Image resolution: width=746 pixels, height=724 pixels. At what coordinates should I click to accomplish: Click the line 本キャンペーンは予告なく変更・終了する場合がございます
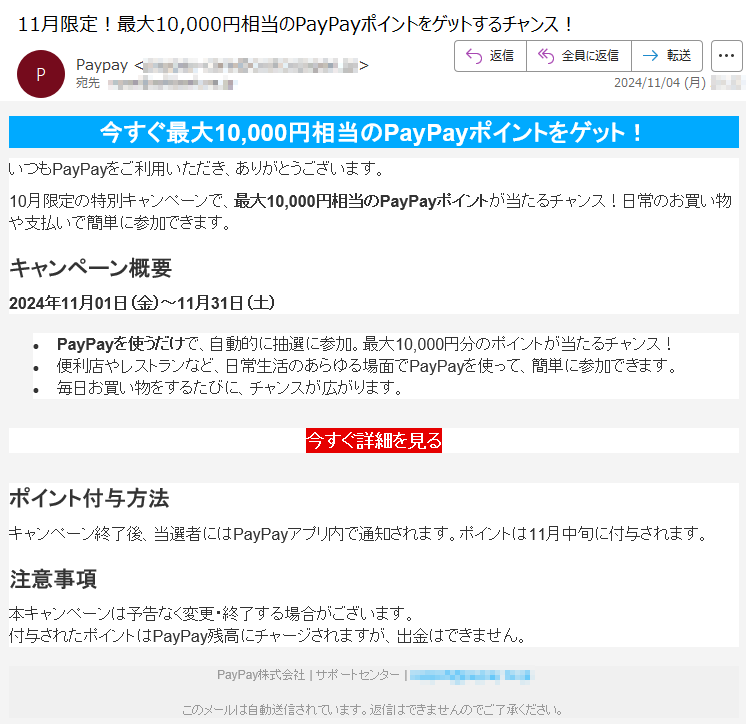click(212, 614)
